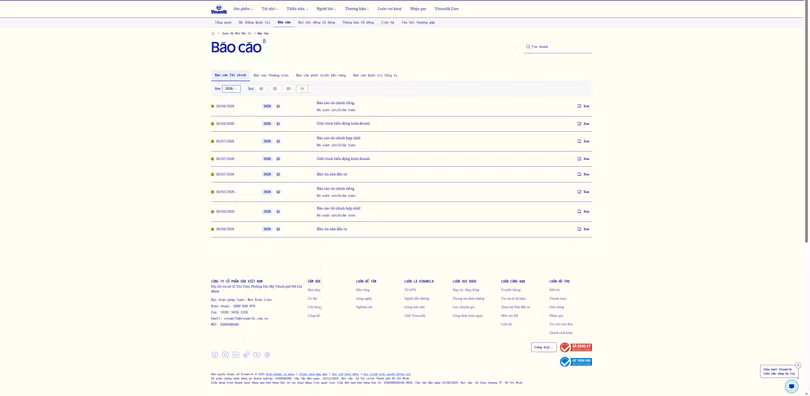View the Q1 'Báo cáo tài chính hợp nhất' document icon

[579, 211]
